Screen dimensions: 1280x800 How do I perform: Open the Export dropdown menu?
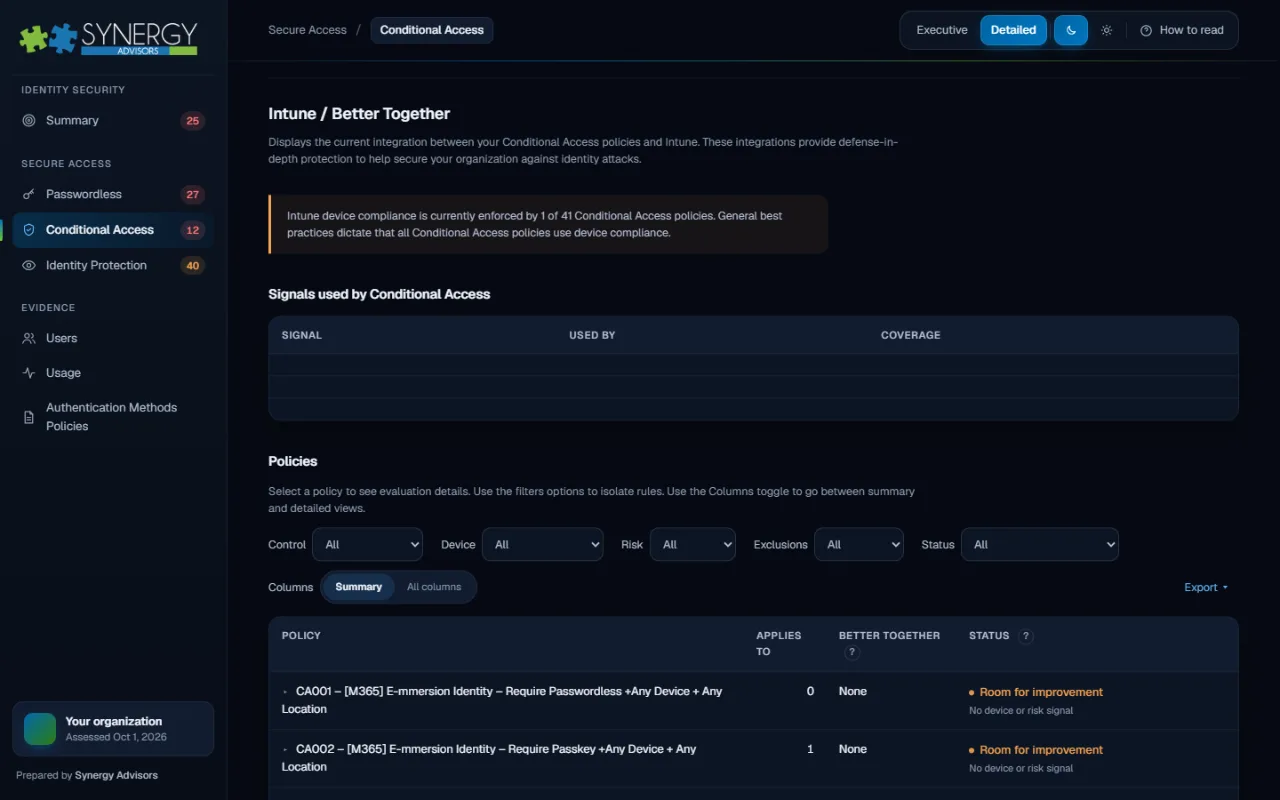(1206, 587)
